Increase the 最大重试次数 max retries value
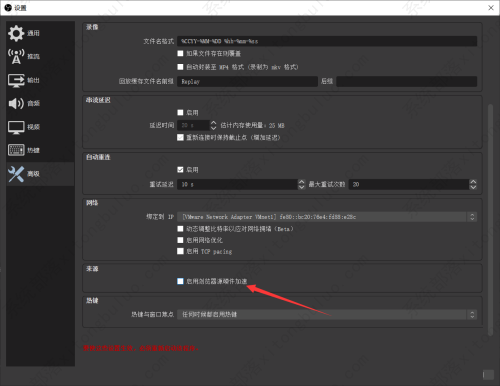Image resolution: width=500 pixels, height=386 pixels. coord(473,182)
